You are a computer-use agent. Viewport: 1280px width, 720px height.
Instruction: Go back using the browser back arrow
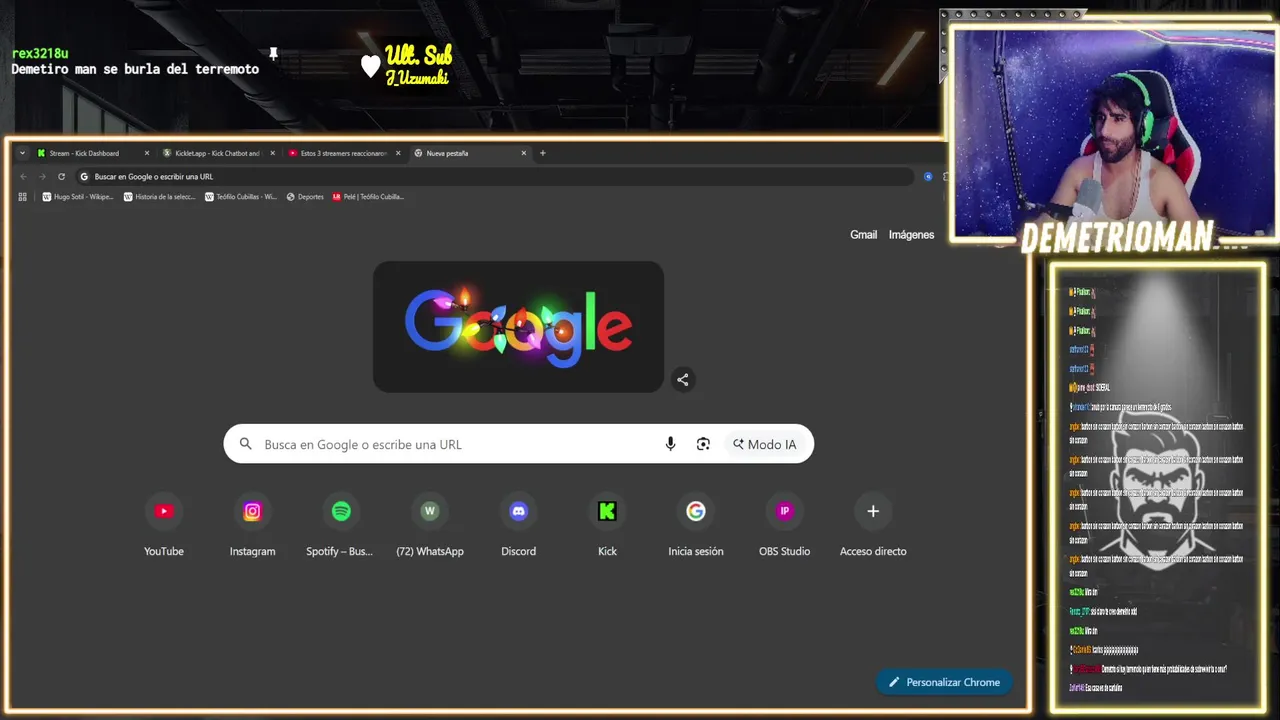pyautogui.click(x=23, y=176)
